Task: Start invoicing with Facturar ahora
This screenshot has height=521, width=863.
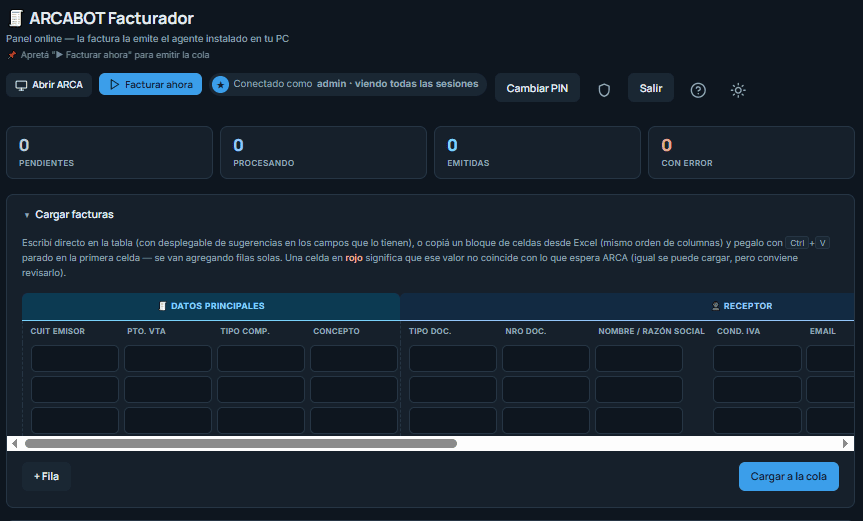Action: pyautogui.click(x=150, y=84)
